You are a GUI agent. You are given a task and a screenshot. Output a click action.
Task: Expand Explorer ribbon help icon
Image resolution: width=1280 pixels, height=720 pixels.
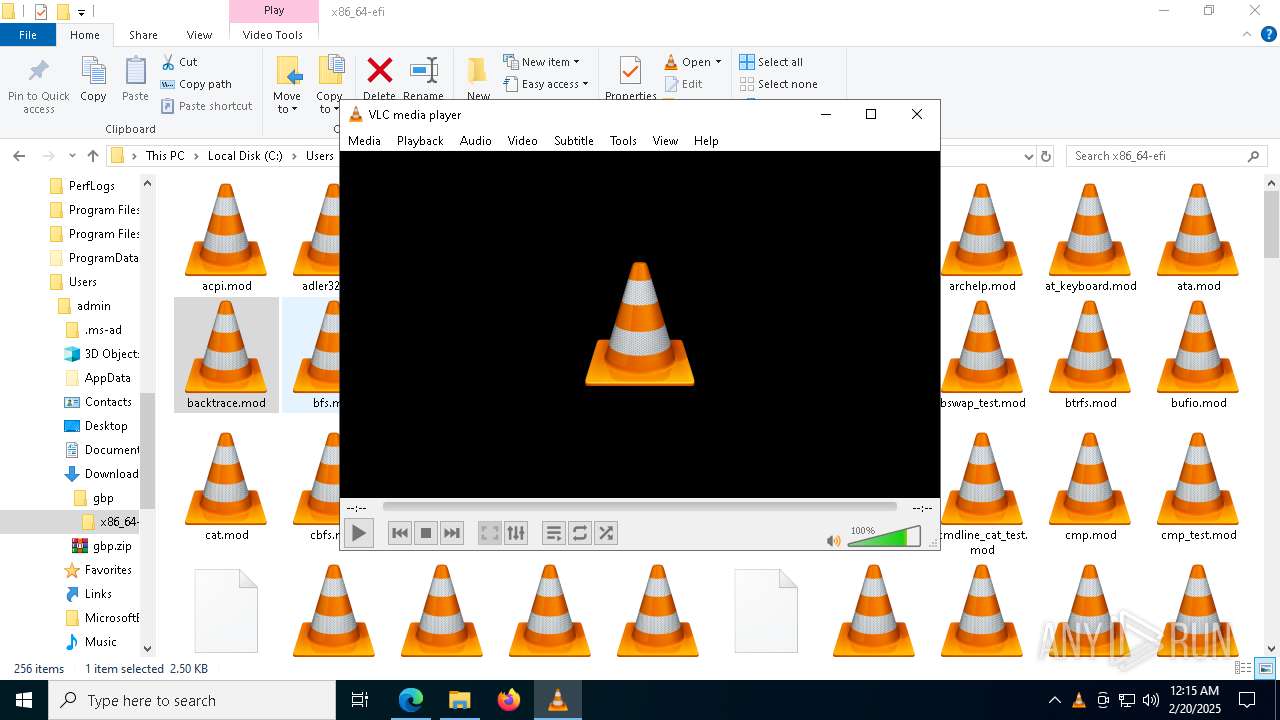1269,35
